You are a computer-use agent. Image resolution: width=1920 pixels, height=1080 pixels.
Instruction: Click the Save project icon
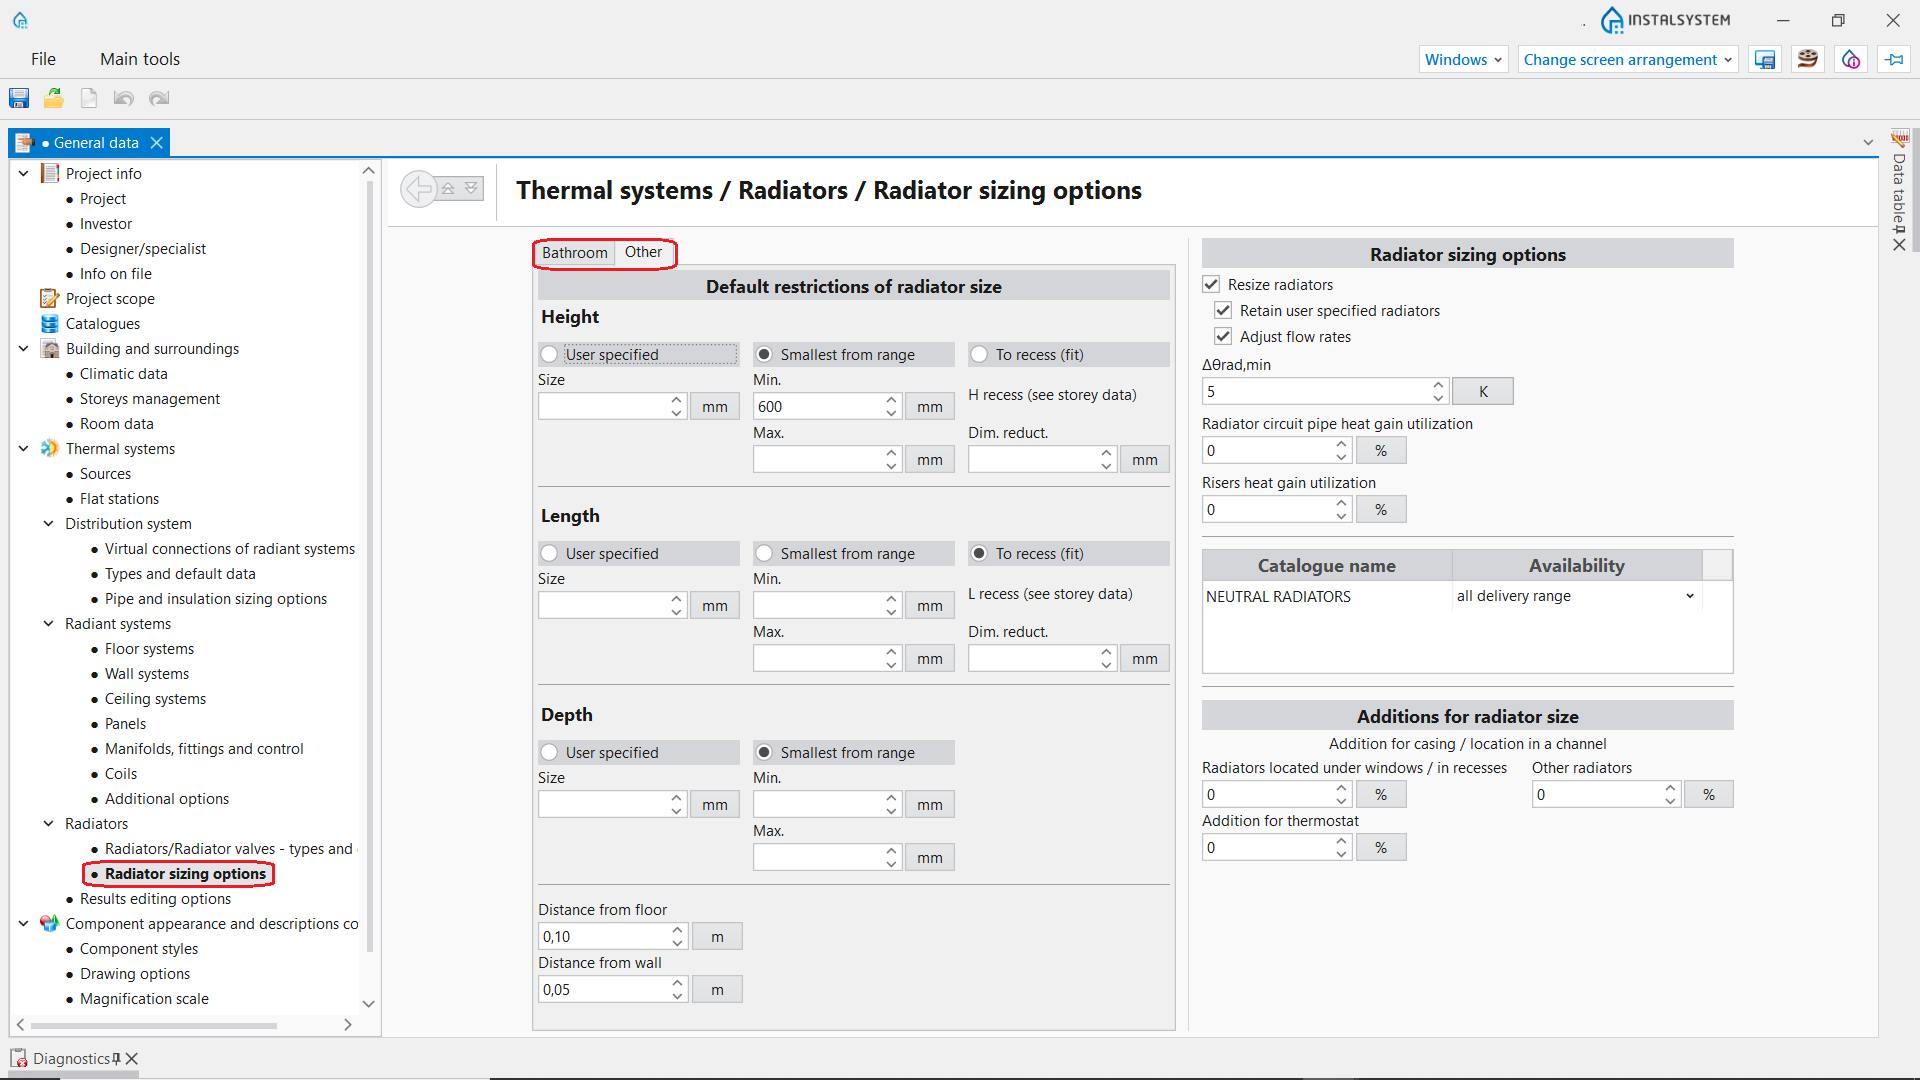[x=19, y=98]
